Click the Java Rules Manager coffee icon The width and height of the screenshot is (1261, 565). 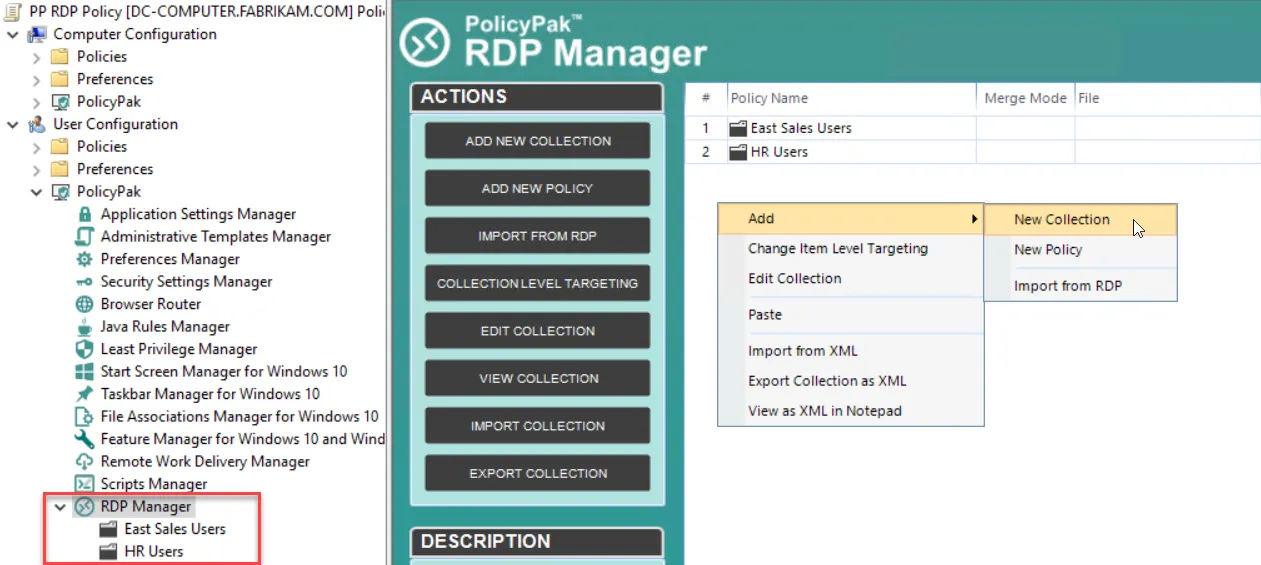tap(85, 327)
